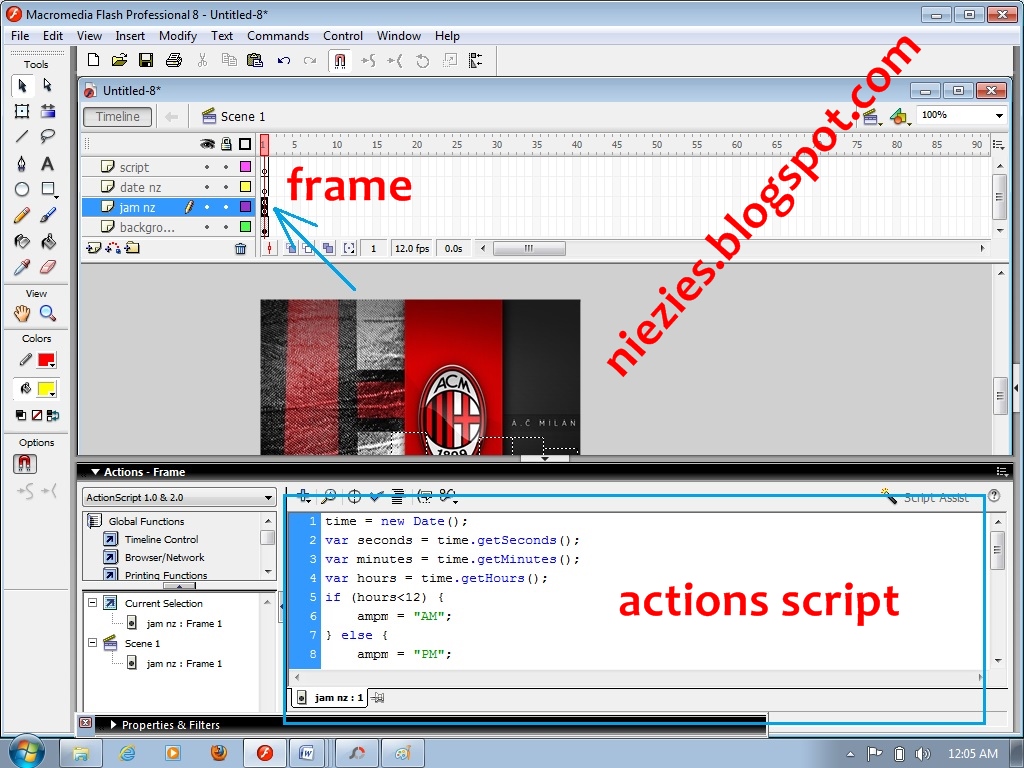This screenshot has width=1024, height=768.
Task: Click the Open file toolbar icon
Action: click(119, 60)
